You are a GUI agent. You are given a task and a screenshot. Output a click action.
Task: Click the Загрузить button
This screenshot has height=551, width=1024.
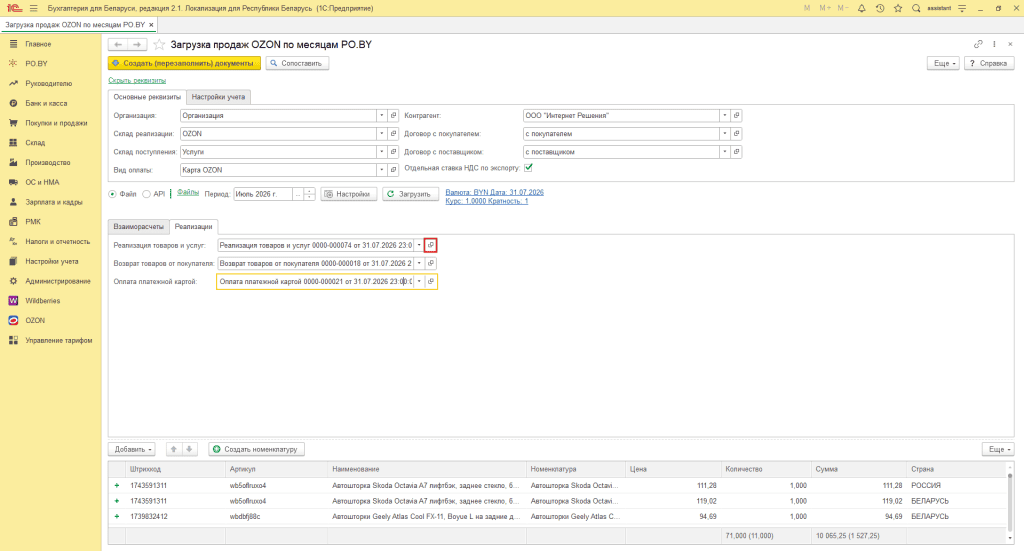(x=410, y=194)
